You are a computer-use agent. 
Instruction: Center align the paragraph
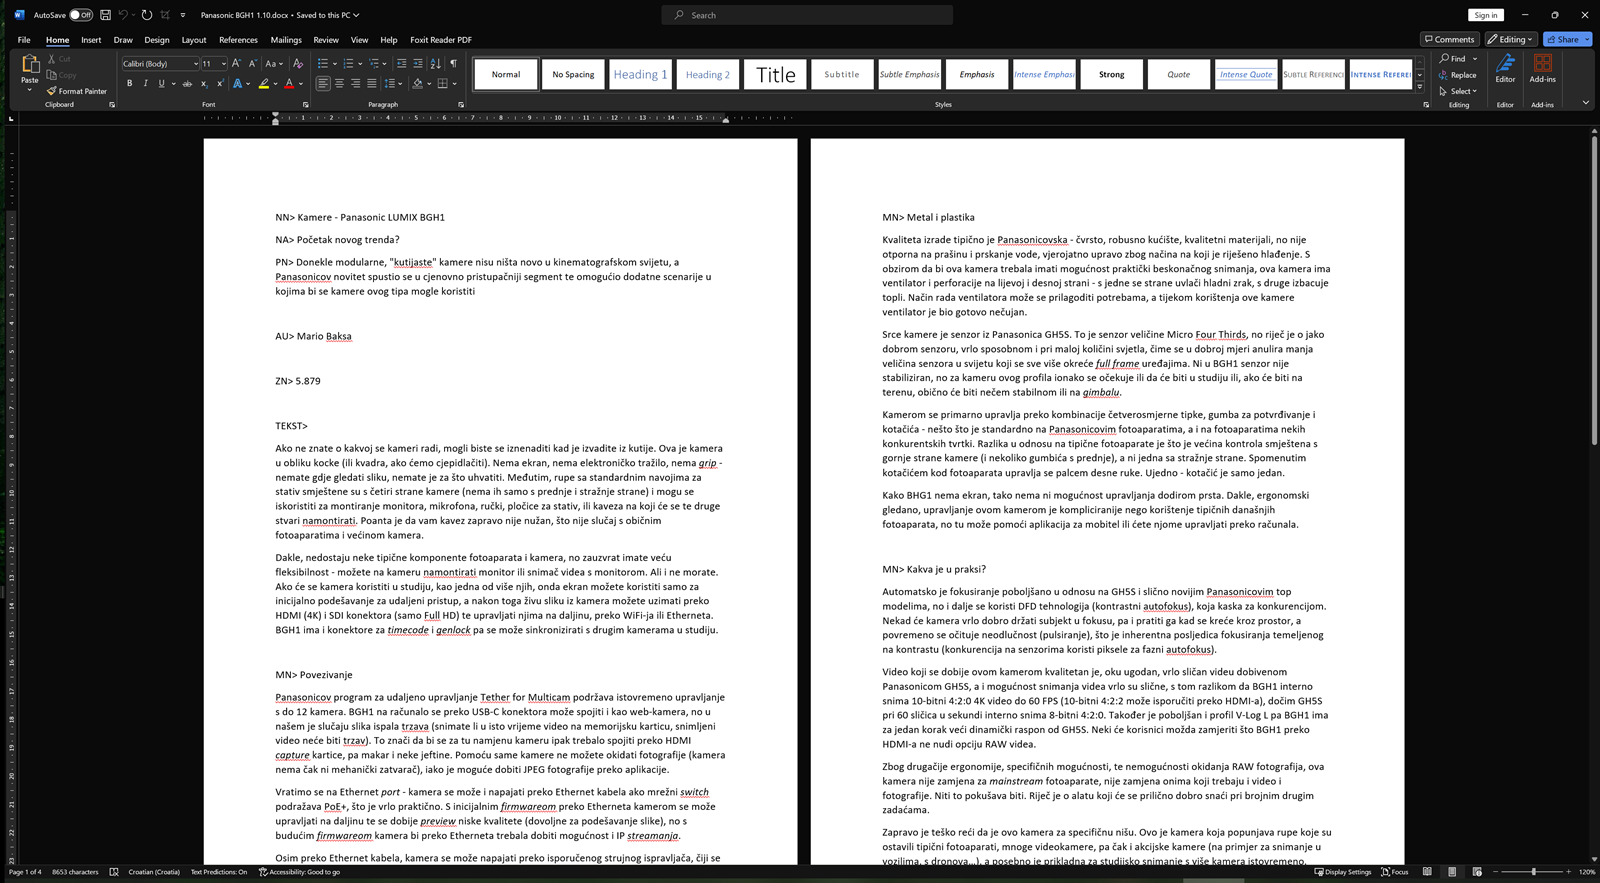(x=339, y=84)
